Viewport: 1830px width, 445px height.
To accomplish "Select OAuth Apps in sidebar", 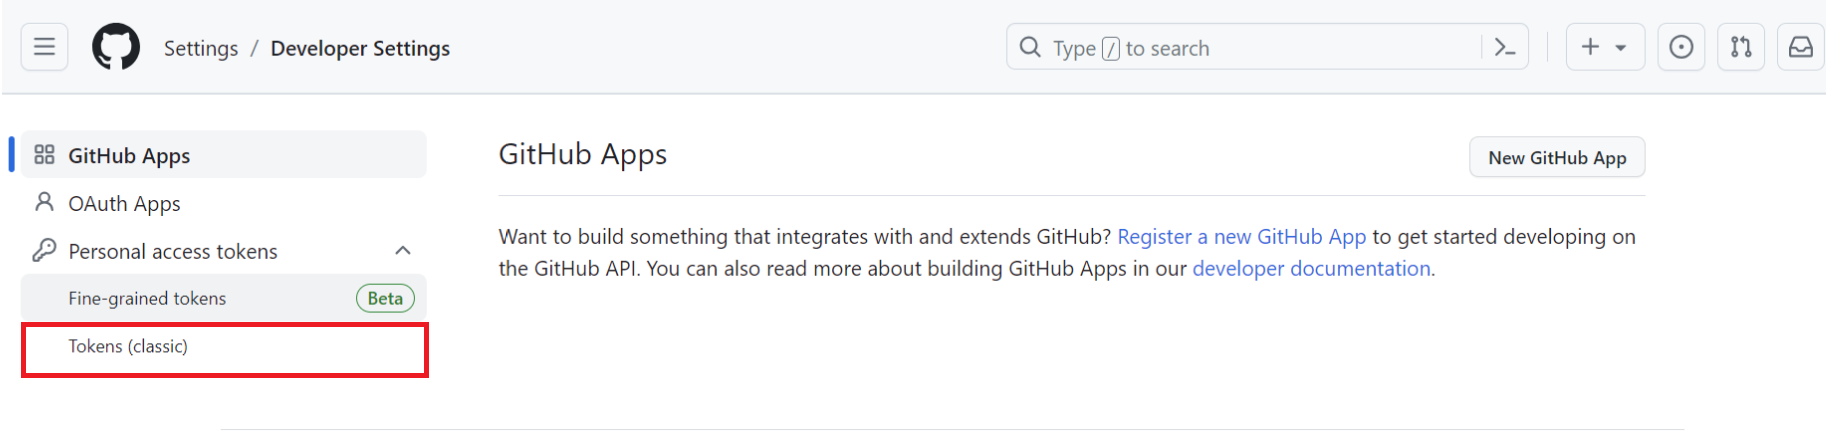I will (124, 204).
